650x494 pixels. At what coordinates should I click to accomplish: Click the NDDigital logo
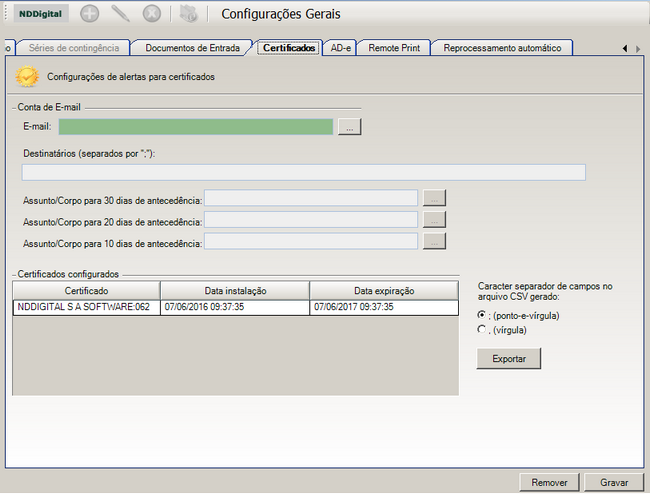click(x=41, y=14)
